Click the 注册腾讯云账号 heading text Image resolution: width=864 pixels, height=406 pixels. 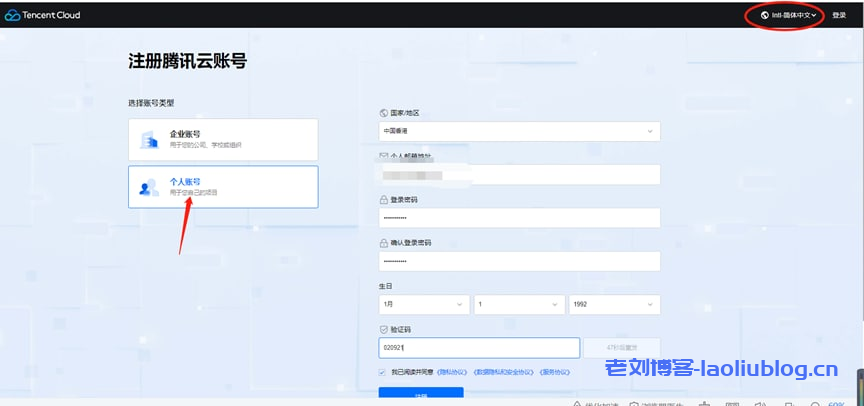pos(188,61)
